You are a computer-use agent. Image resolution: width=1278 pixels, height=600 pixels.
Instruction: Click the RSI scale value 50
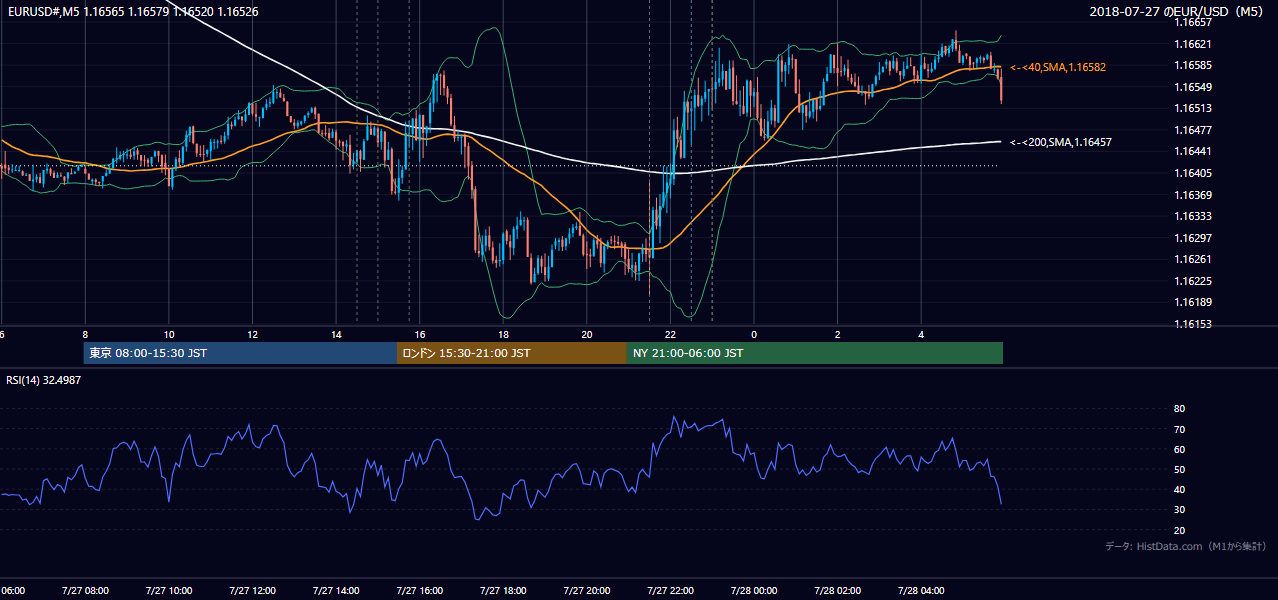click(1179, 469)
